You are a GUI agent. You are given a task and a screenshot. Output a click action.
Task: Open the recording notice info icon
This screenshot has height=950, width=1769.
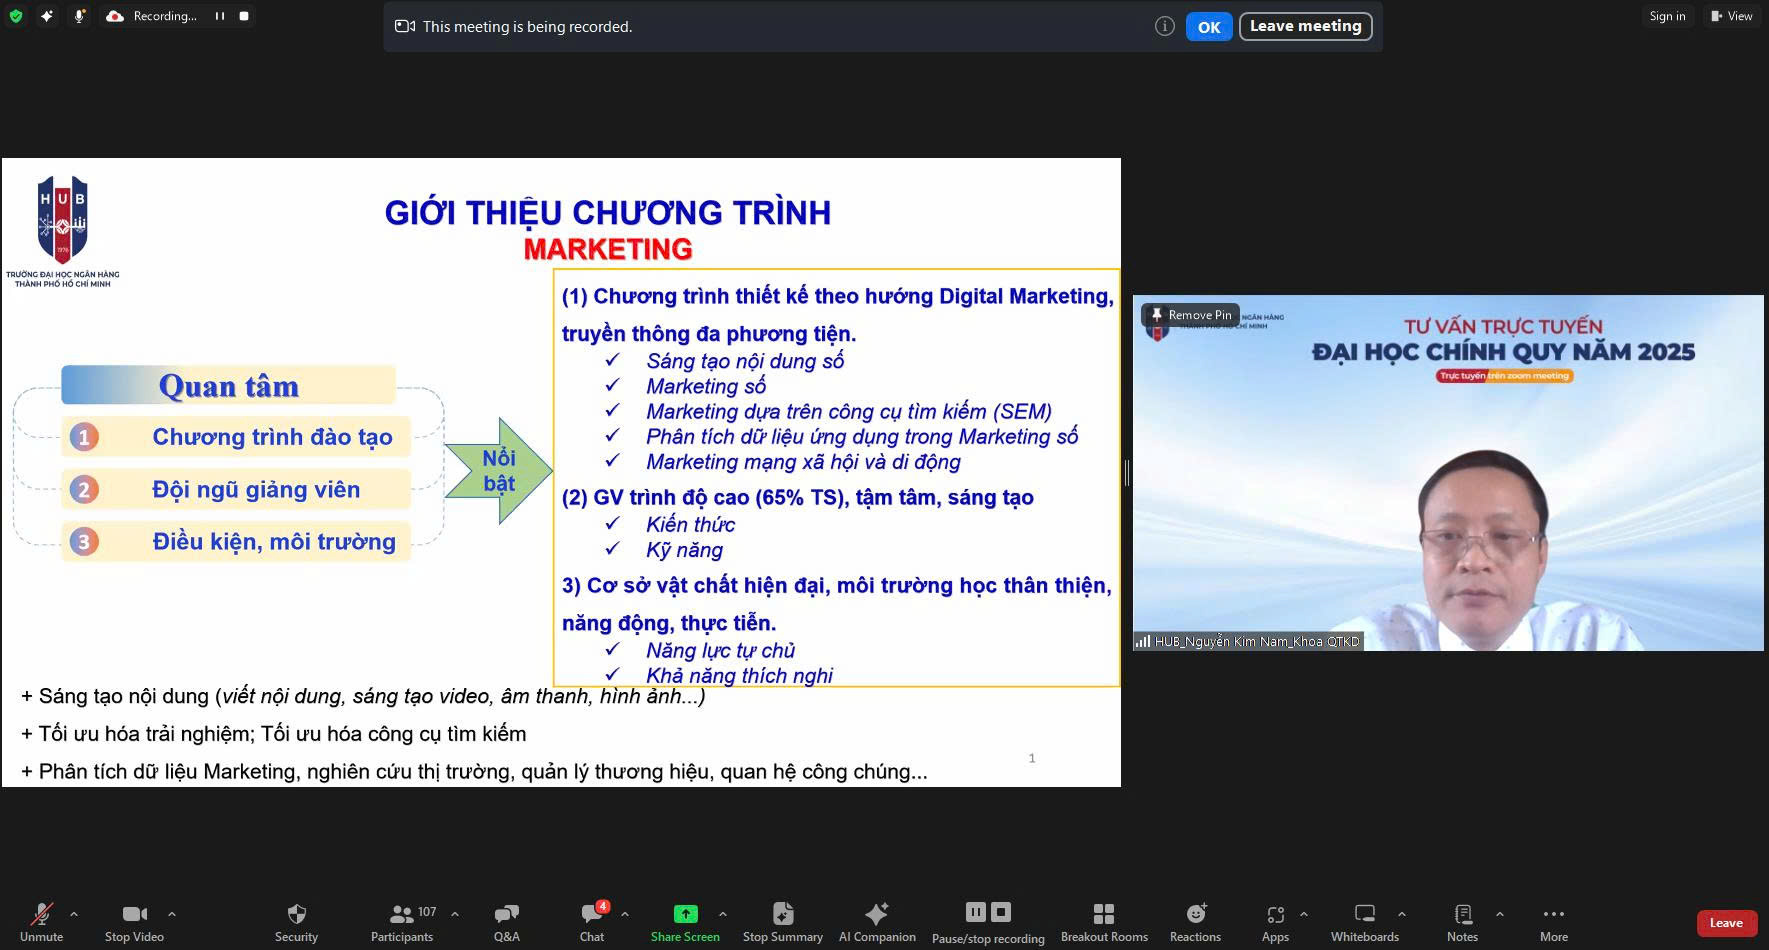pos(1164,27)
